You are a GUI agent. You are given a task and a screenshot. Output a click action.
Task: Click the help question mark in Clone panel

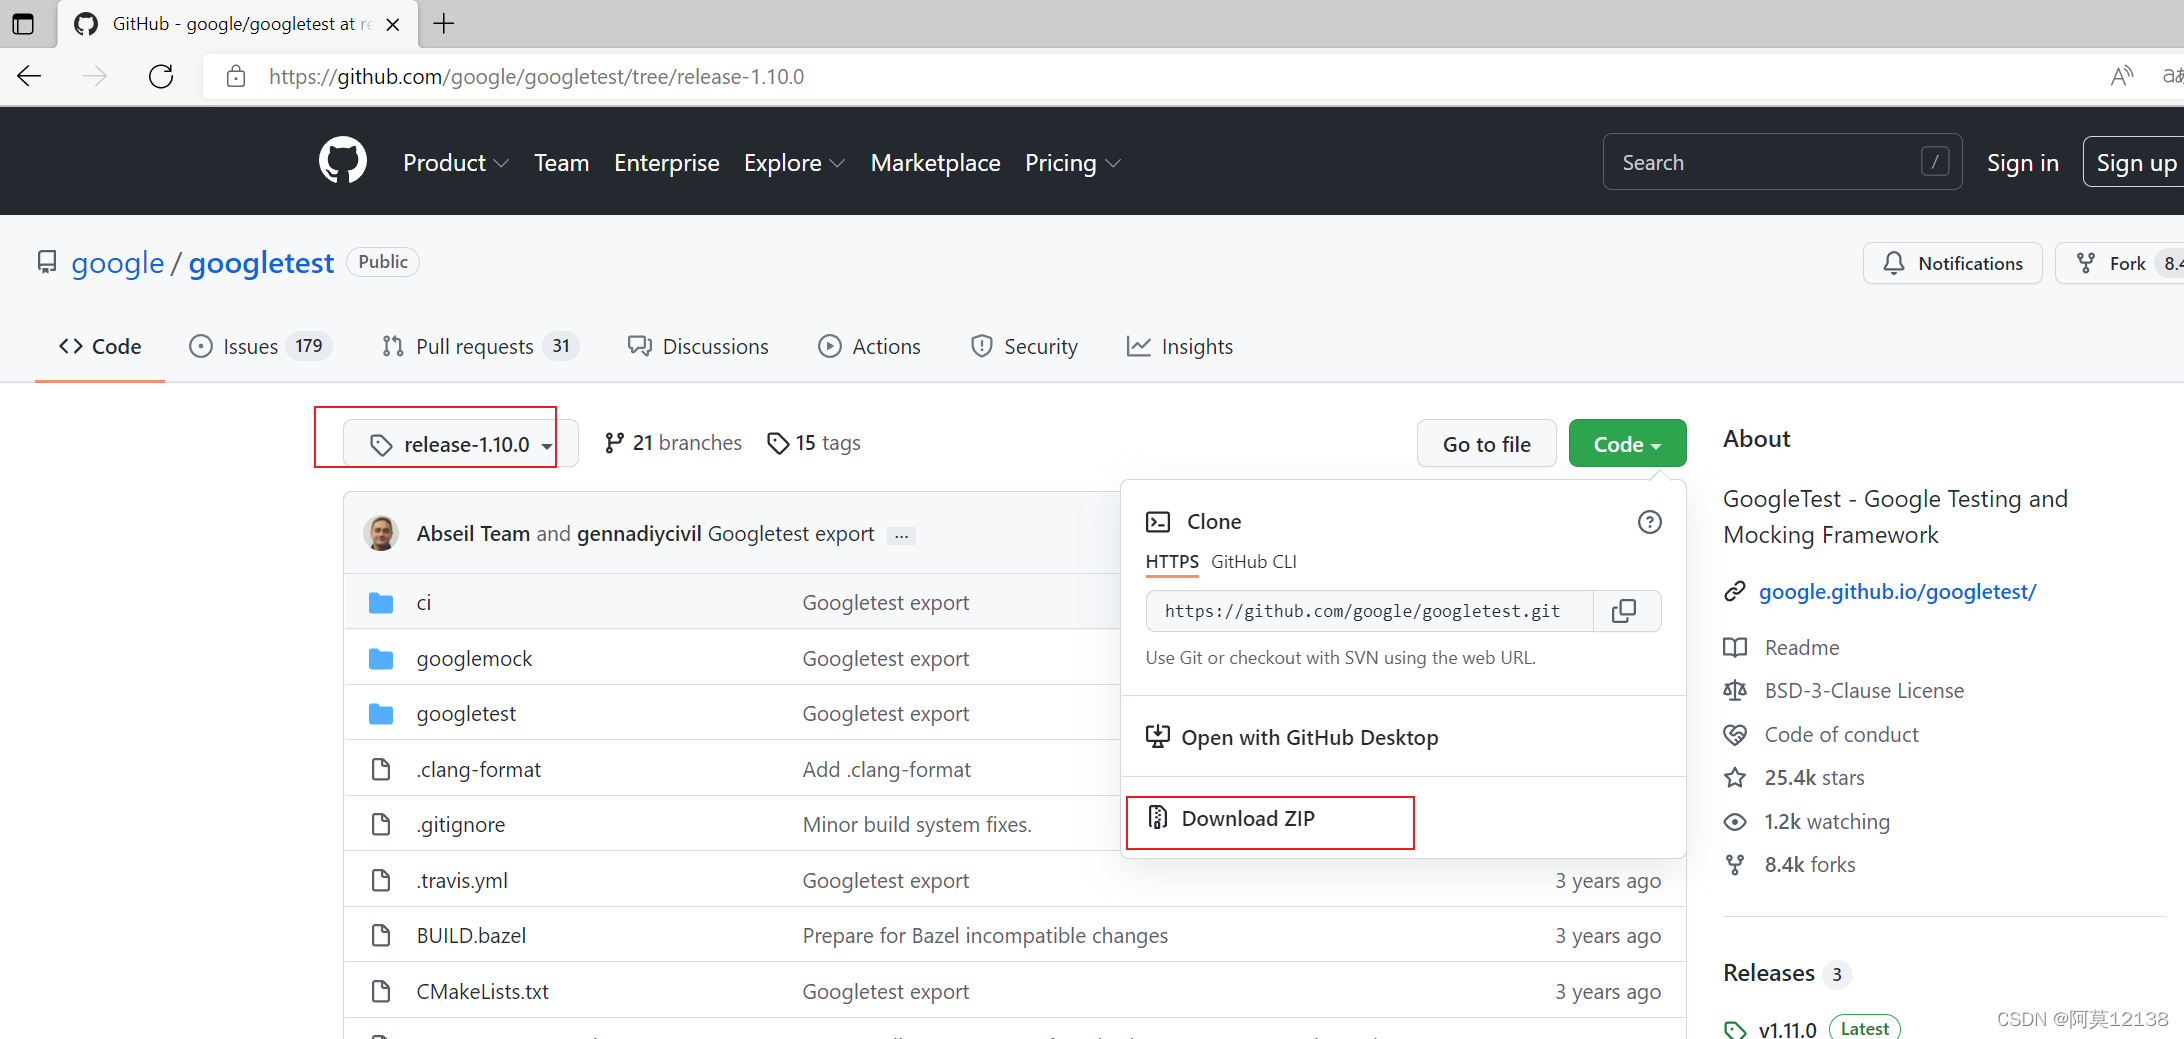(1649, 522)
